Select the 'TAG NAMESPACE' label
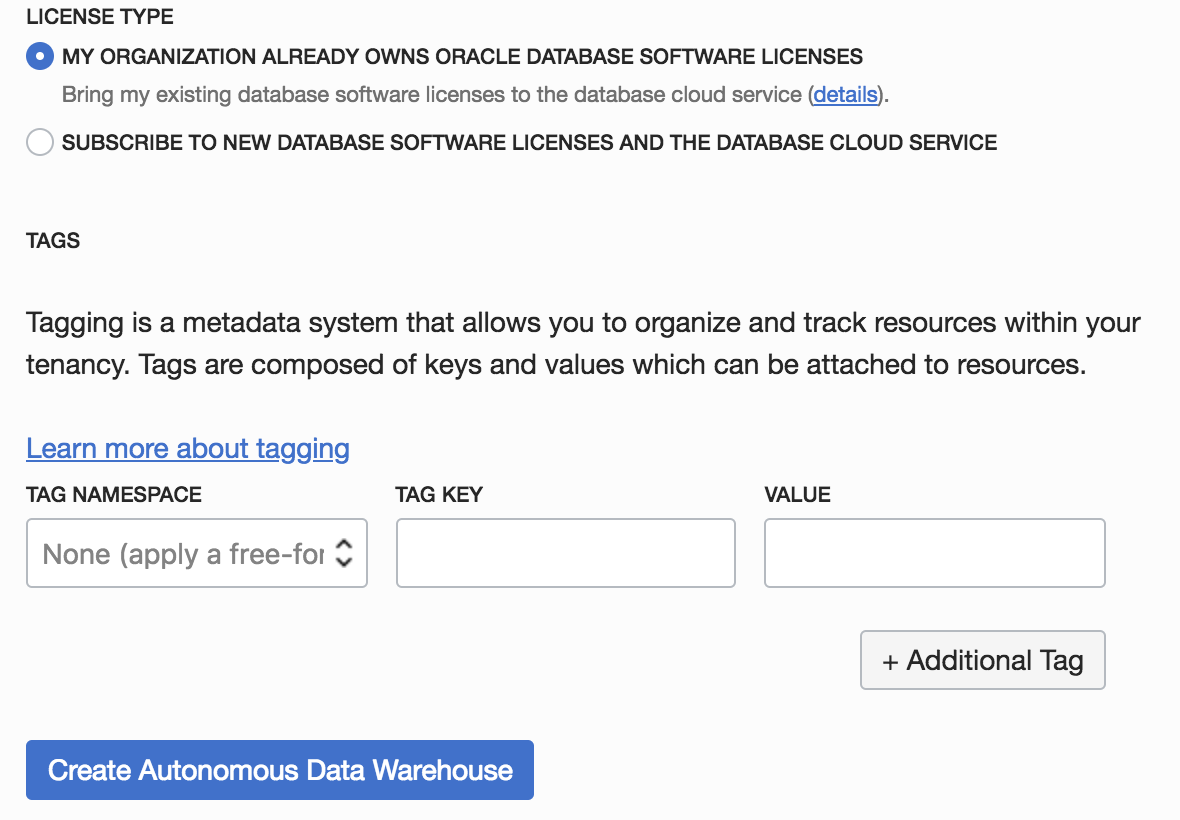The height and width of the screenshot is (820, 1180). [x=114, y=494]
